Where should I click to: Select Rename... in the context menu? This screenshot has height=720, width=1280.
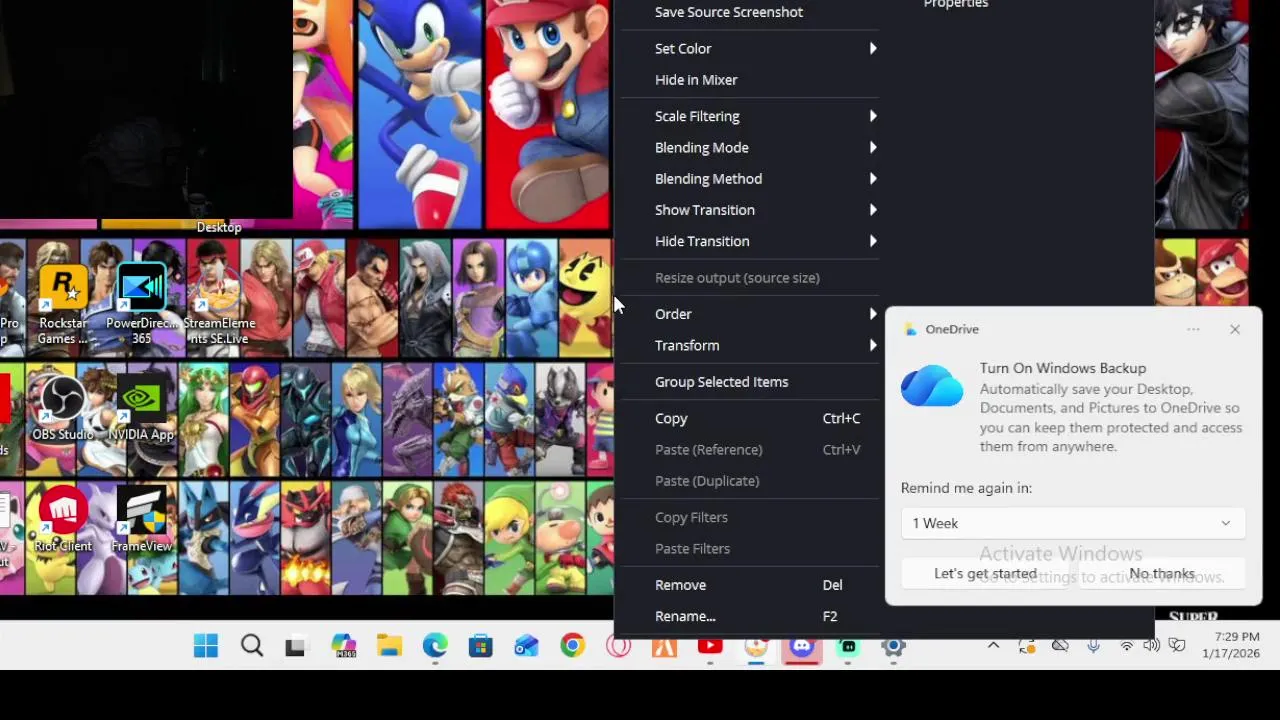685,616
